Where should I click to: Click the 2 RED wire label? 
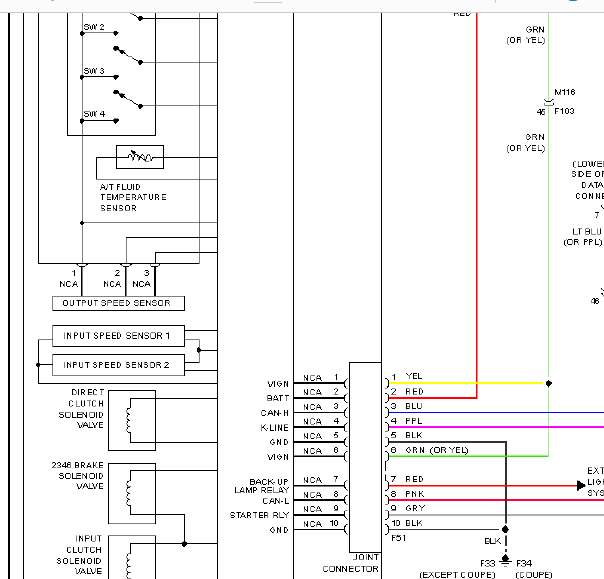[x=407, y=392]
